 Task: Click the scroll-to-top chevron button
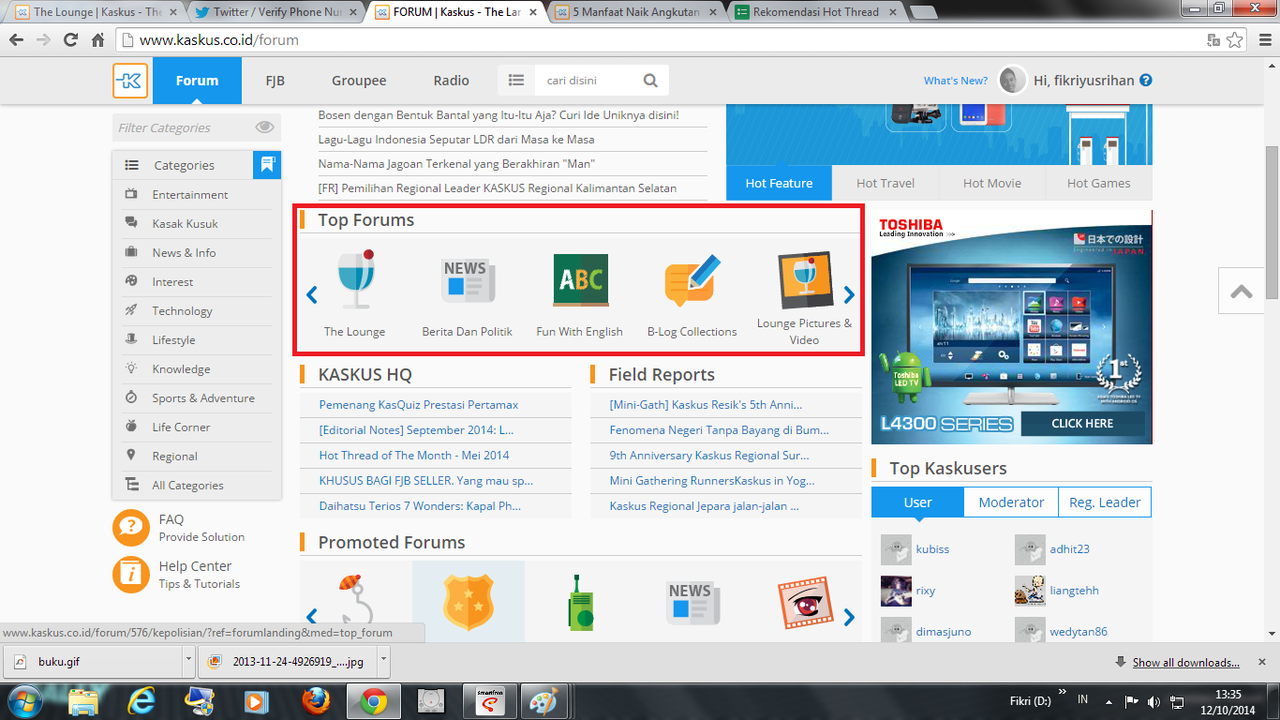1241,291
